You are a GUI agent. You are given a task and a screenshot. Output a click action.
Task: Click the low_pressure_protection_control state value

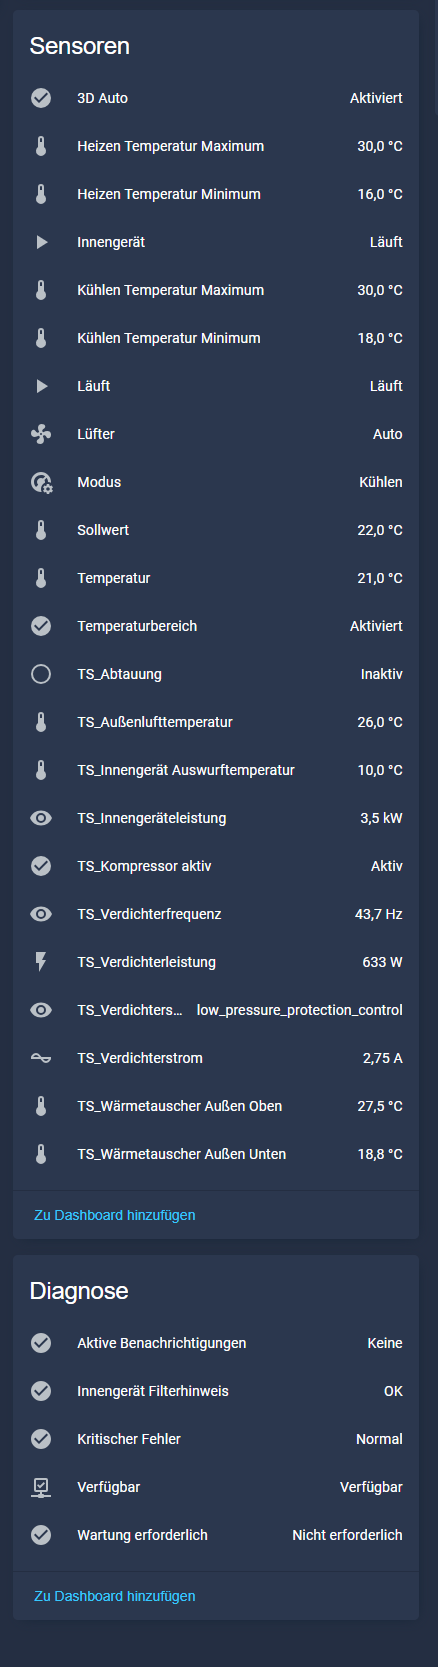pos(300,1010)
